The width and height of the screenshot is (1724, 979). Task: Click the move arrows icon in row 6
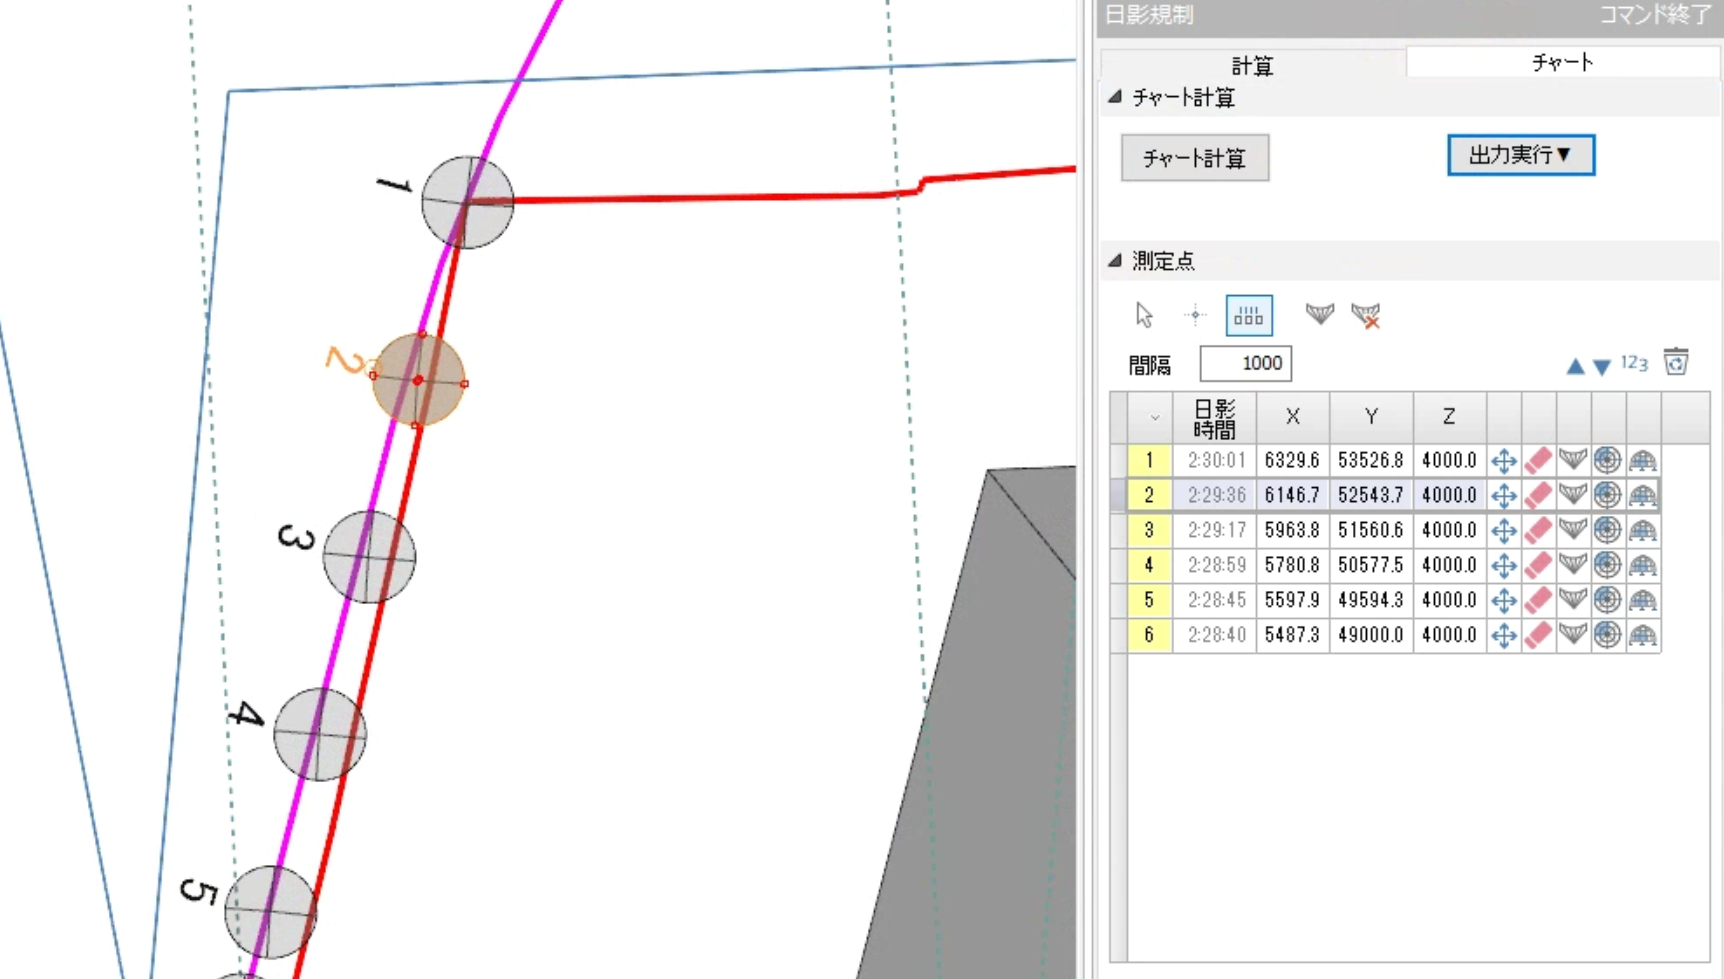coord(1504,636)
